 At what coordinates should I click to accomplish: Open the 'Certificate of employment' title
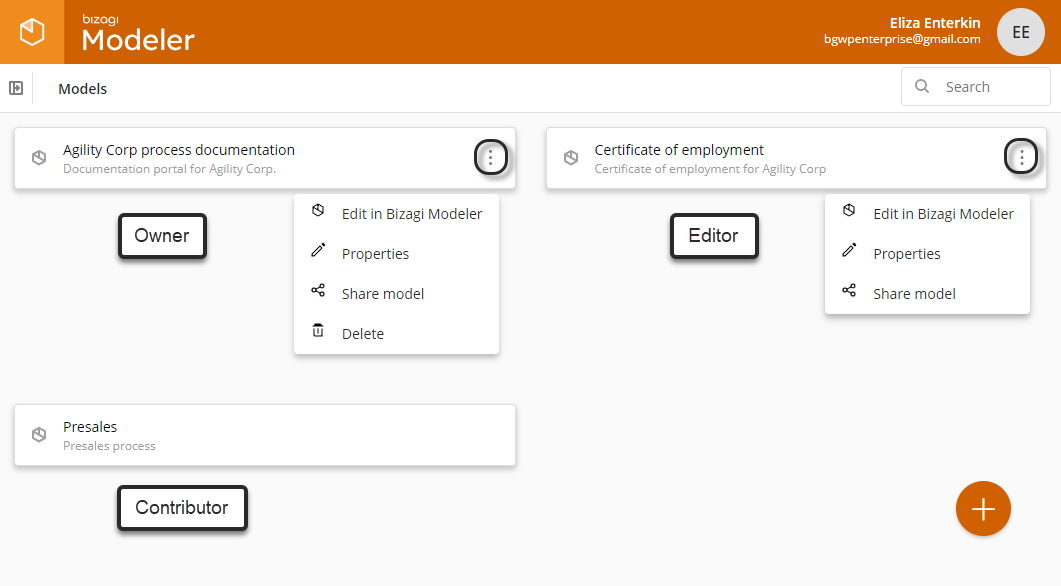679,150
